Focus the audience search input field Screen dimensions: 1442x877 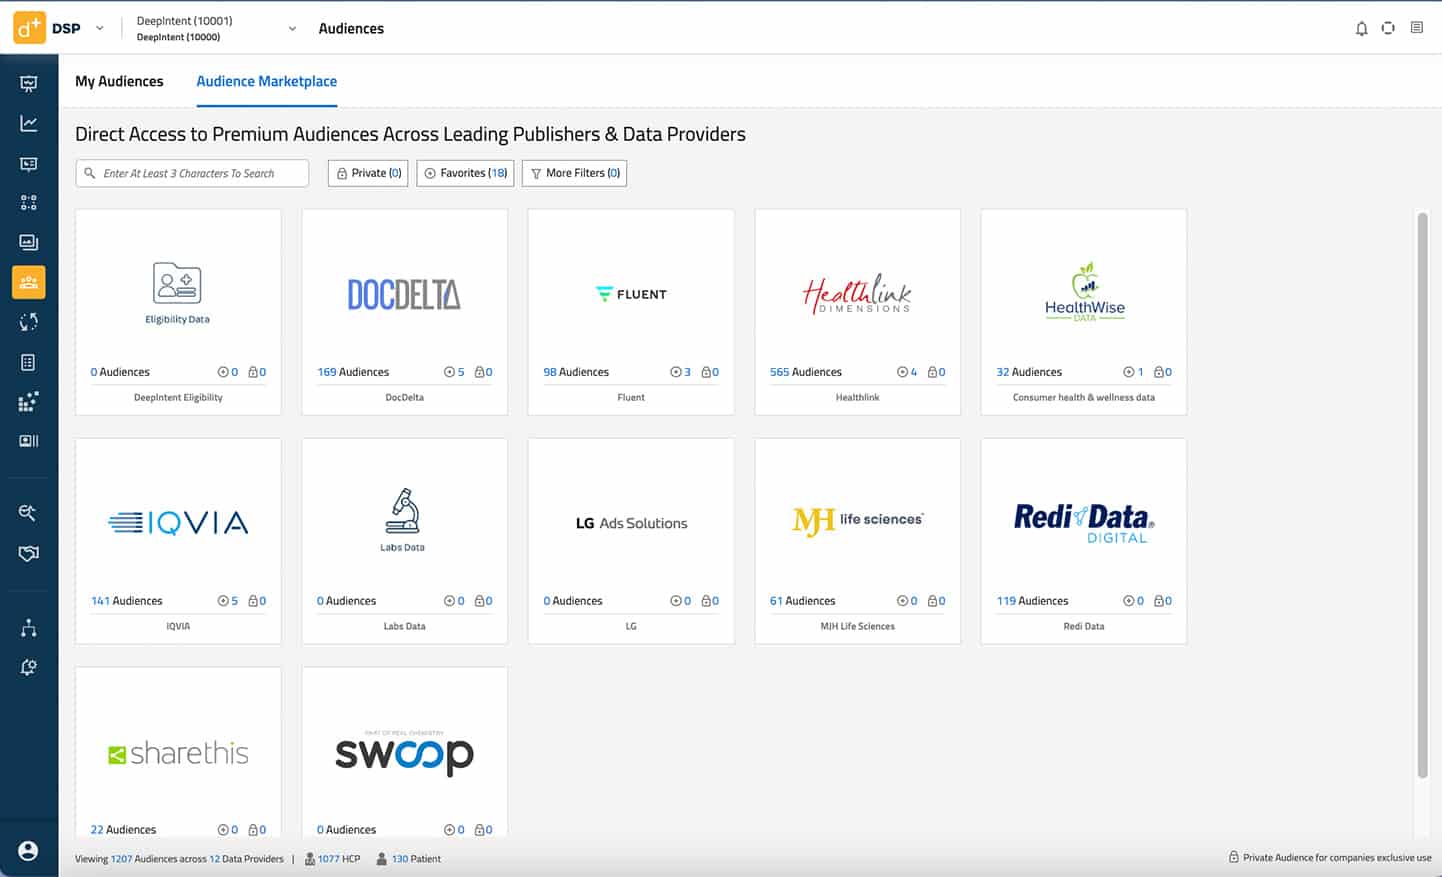pyautogui.click(x=192, y=173)
